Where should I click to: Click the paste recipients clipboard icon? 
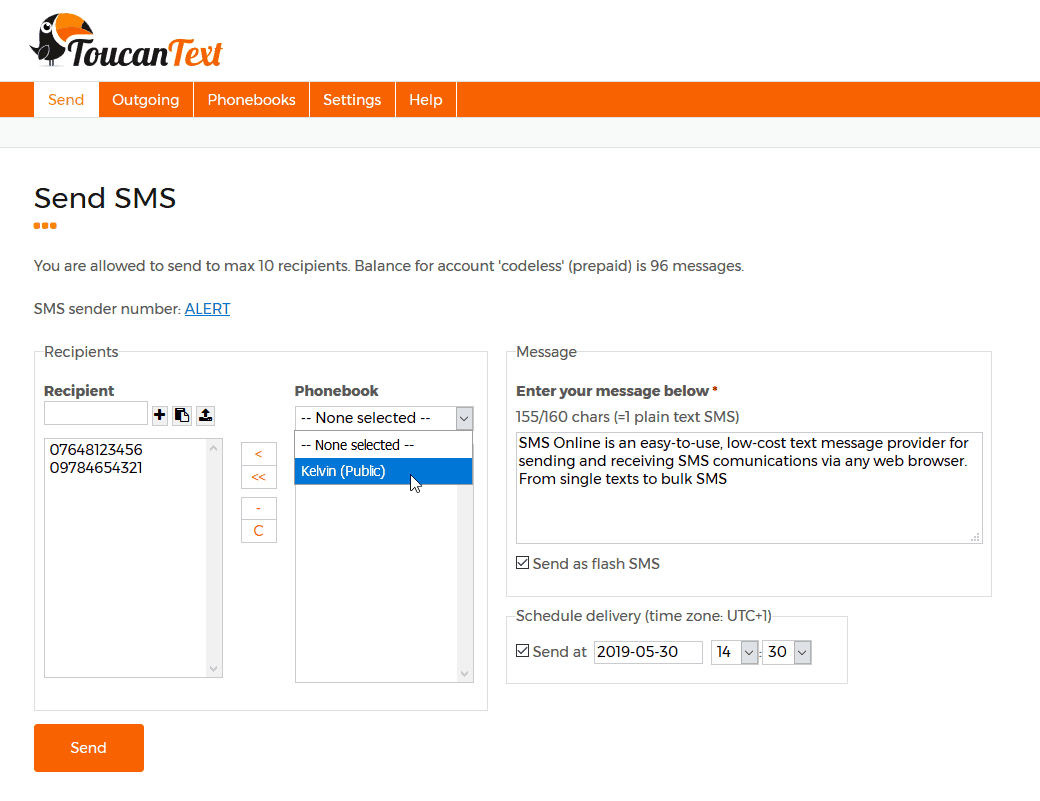182,415
